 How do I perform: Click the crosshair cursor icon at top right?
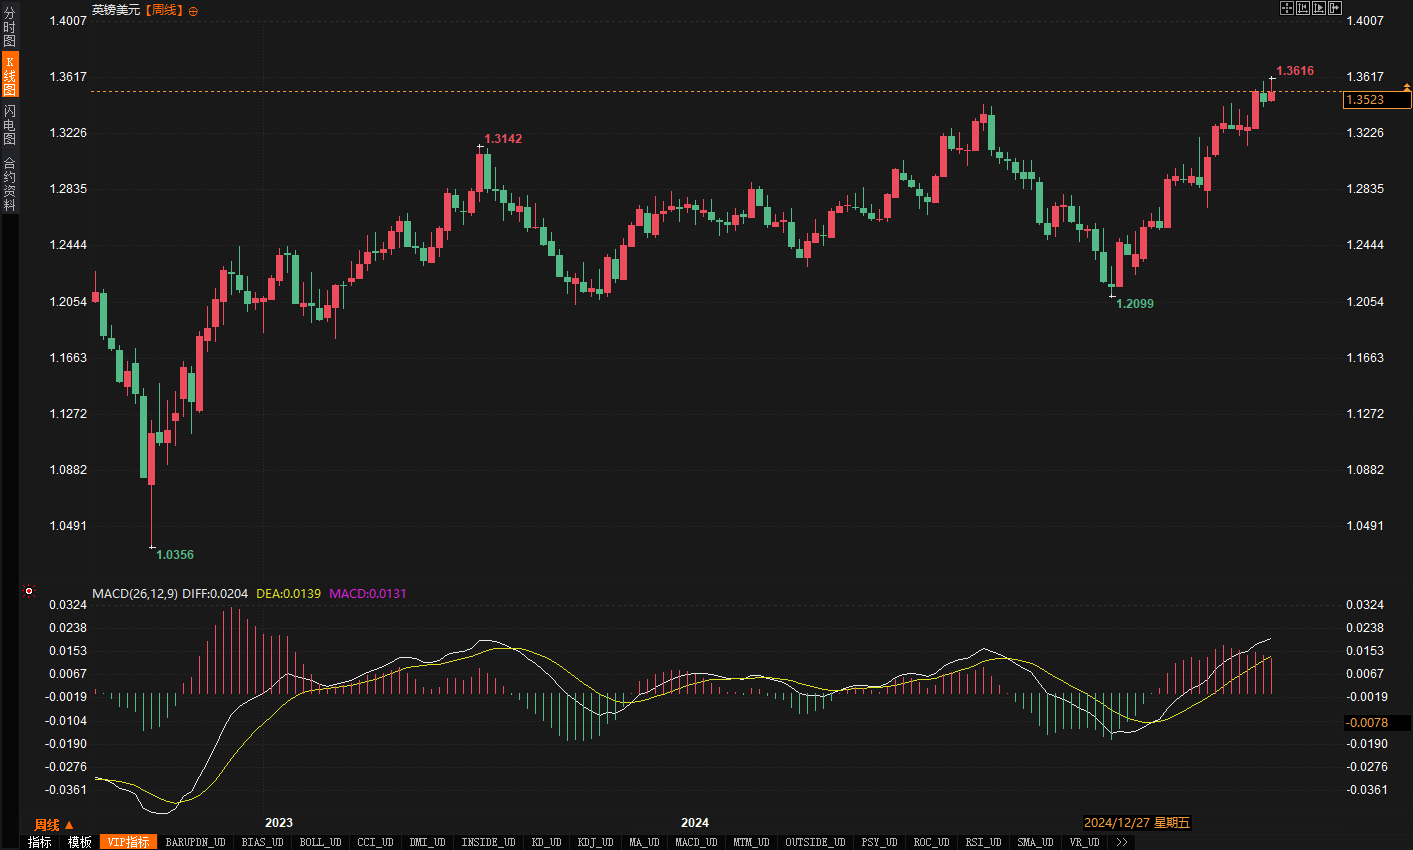pos(1287,8)
